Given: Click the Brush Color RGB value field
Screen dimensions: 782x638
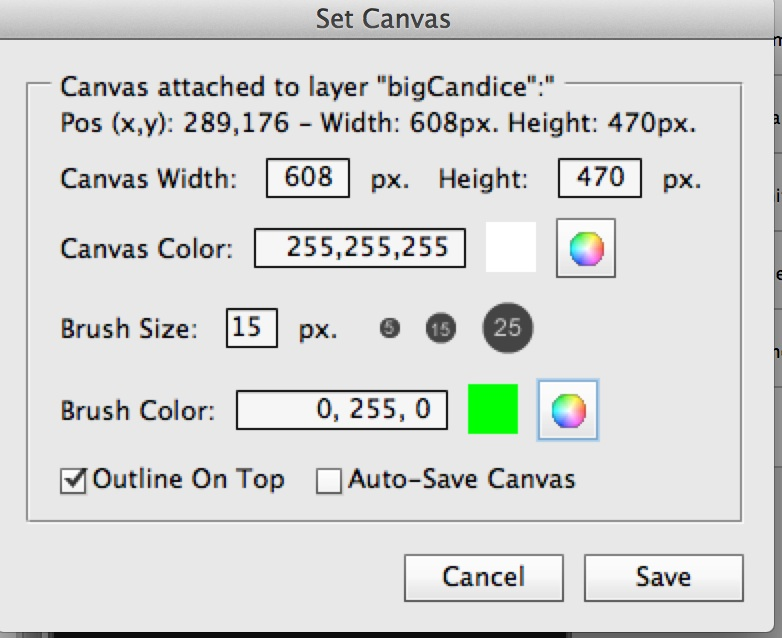Looking at the screenshot, I should pyautogui.click(x=342, y=410).
